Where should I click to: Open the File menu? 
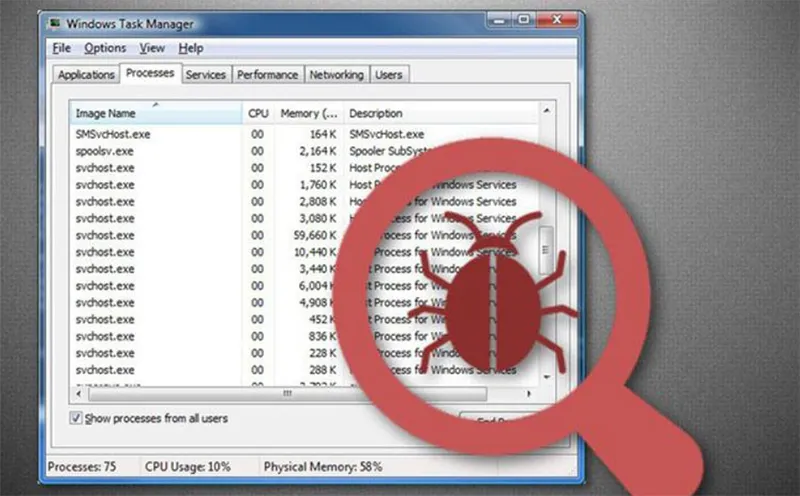(x=62, y=48)
